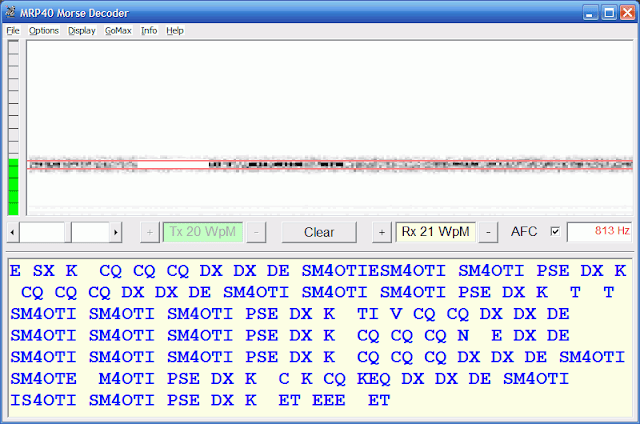
Task: Click the decoded word 'SX' in first line
Action: click(44, 271)
